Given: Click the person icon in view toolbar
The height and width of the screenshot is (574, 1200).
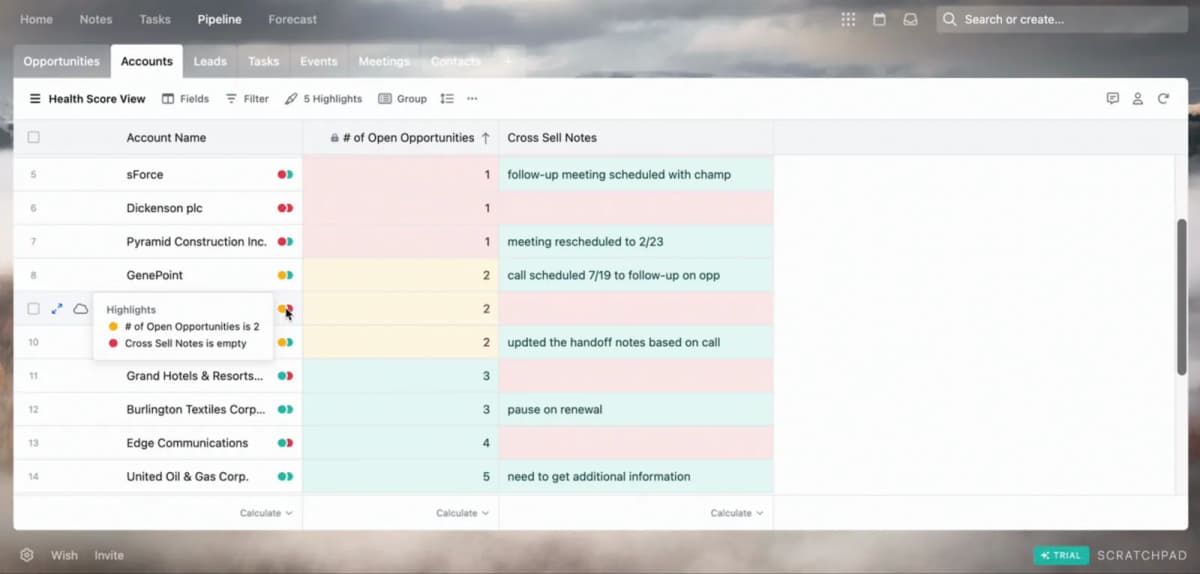Looking at the screenshot, I should click(x=1138, y=99).
